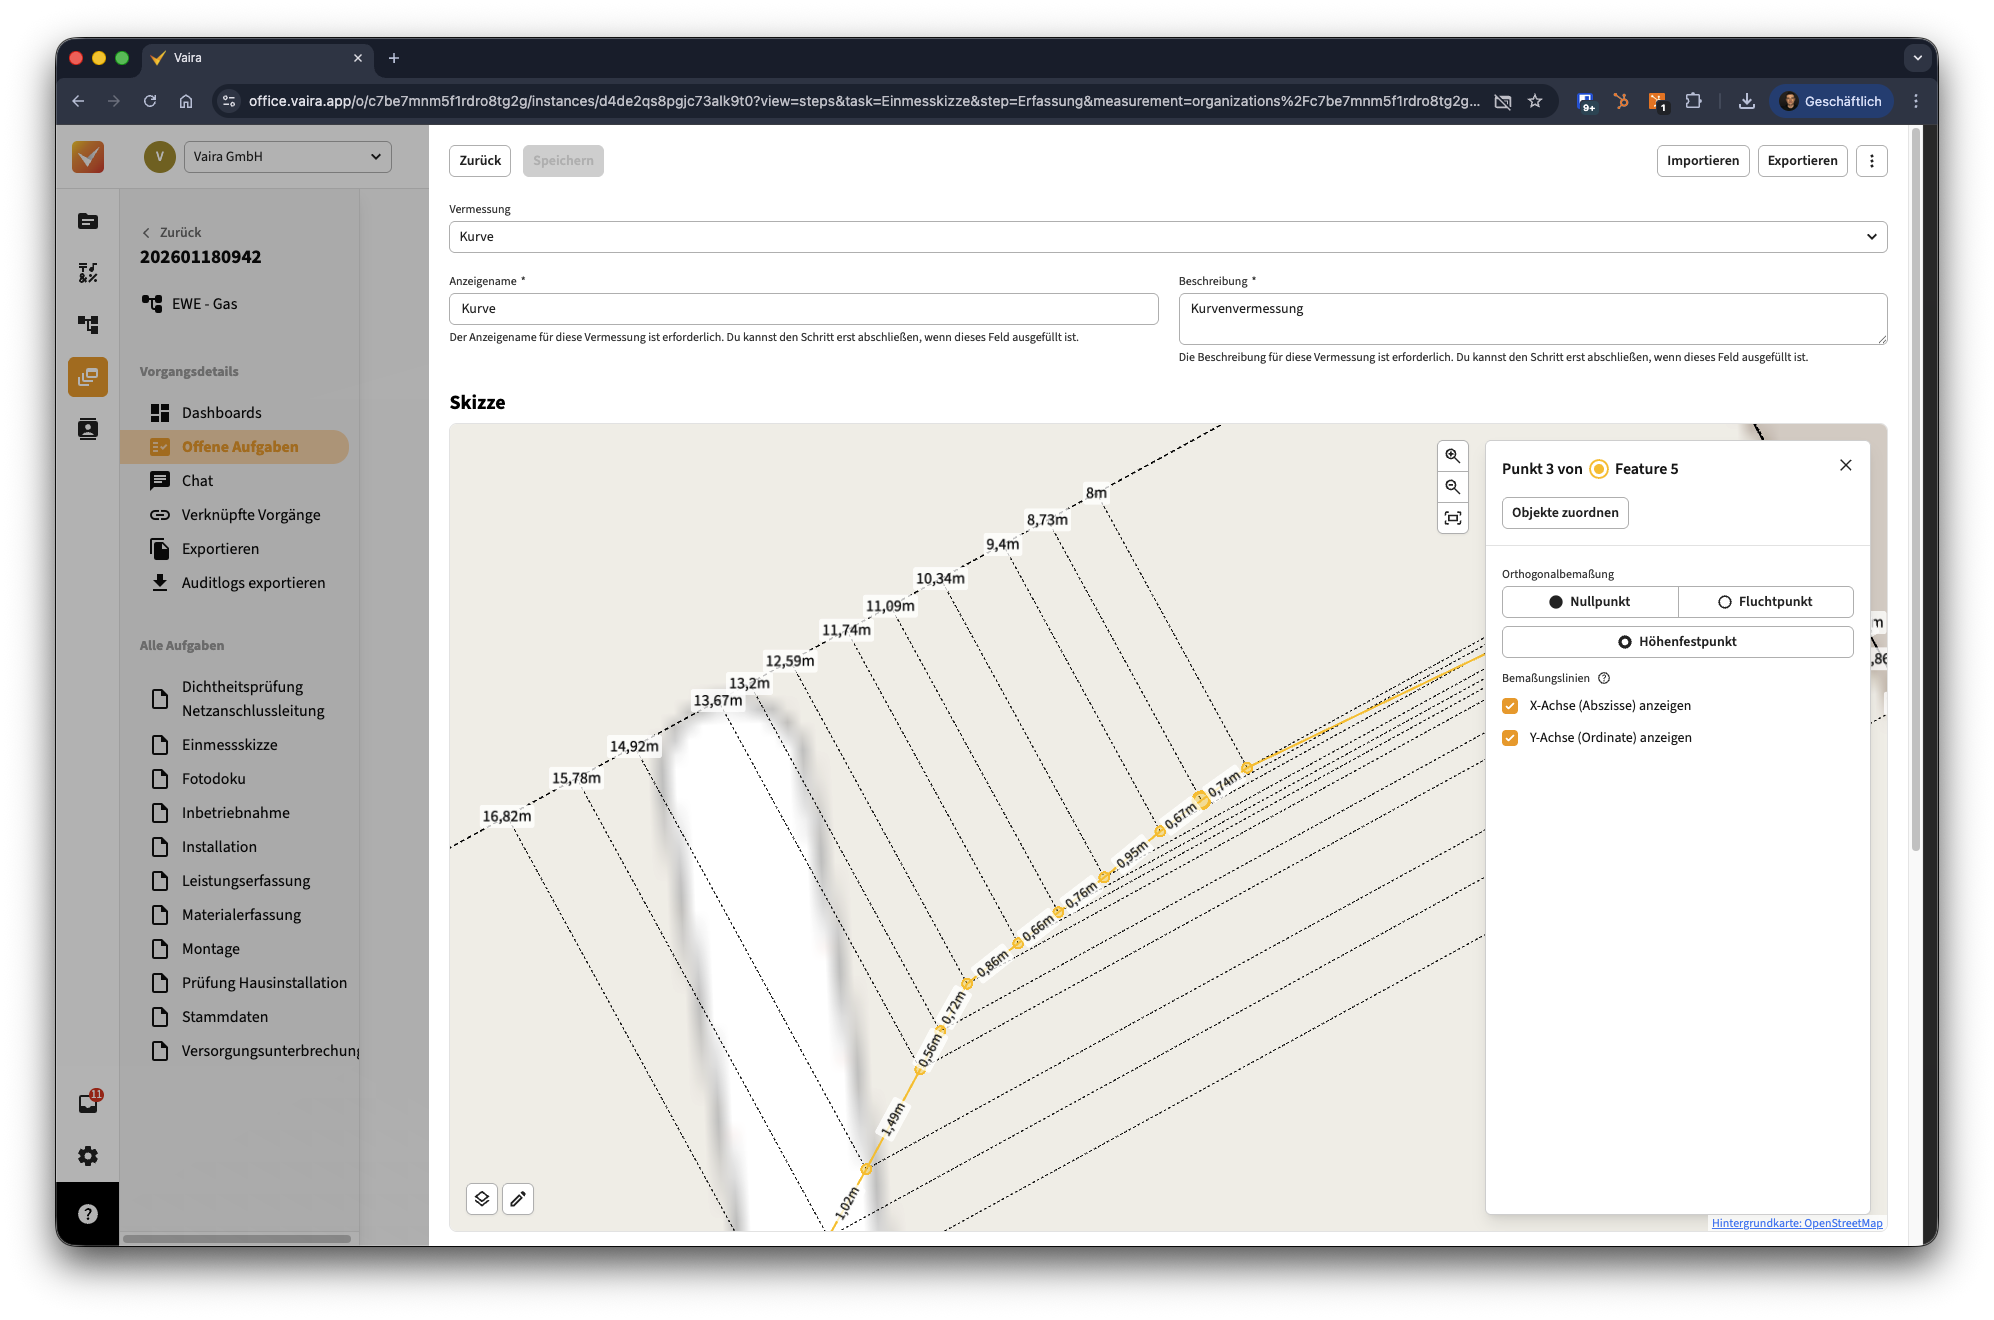Screen dimensions: 1994x1320
Task: Click the zoom-out map control
Action: pyautogui.click(x=1452, y=487)
